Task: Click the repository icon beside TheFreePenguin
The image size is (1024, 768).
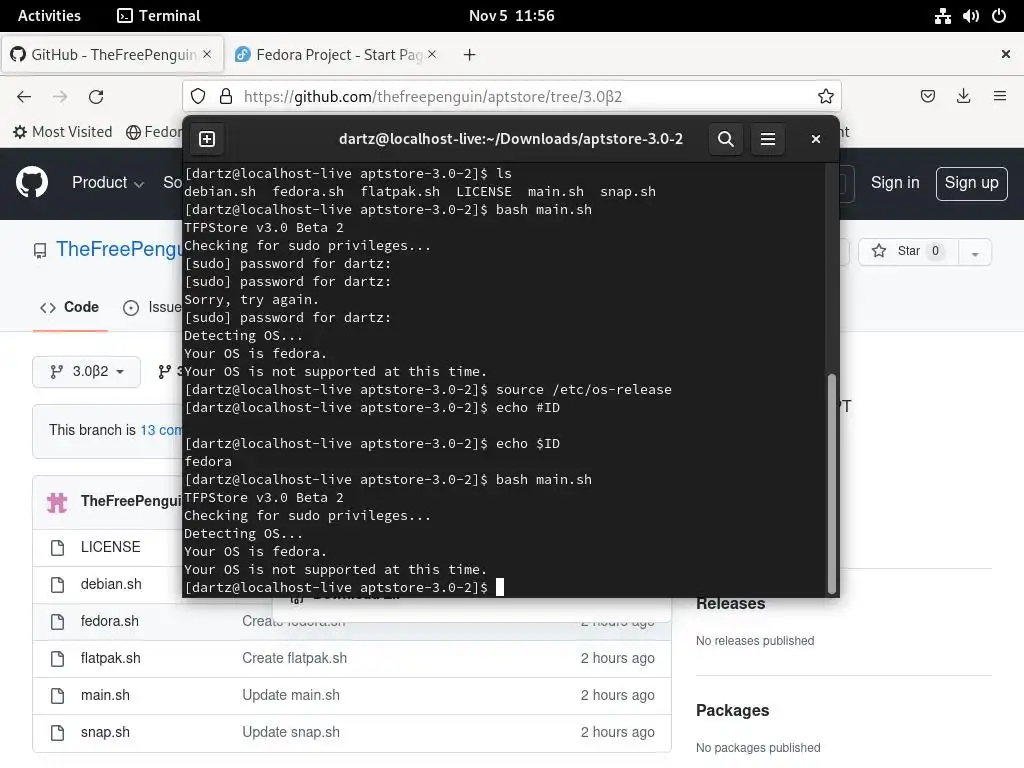Action: [x=40, y=251]
